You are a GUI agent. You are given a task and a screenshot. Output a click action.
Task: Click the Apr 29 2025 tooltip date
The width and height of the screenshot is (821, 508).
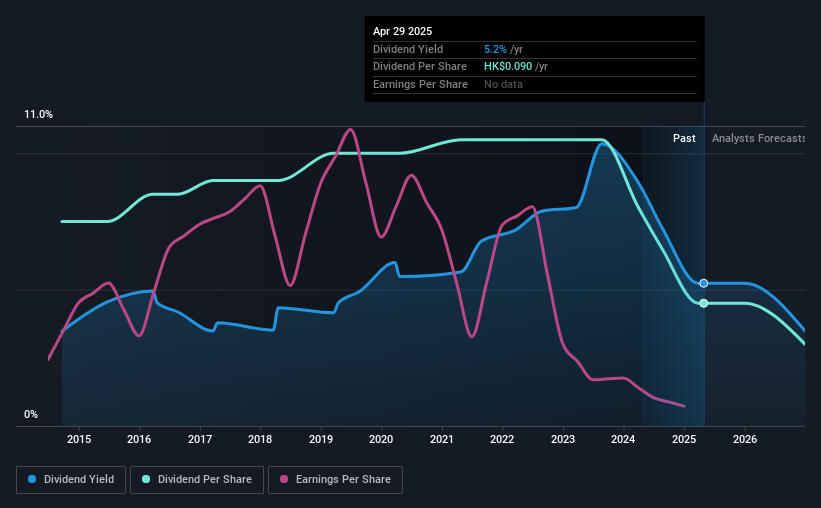(403, 31)
